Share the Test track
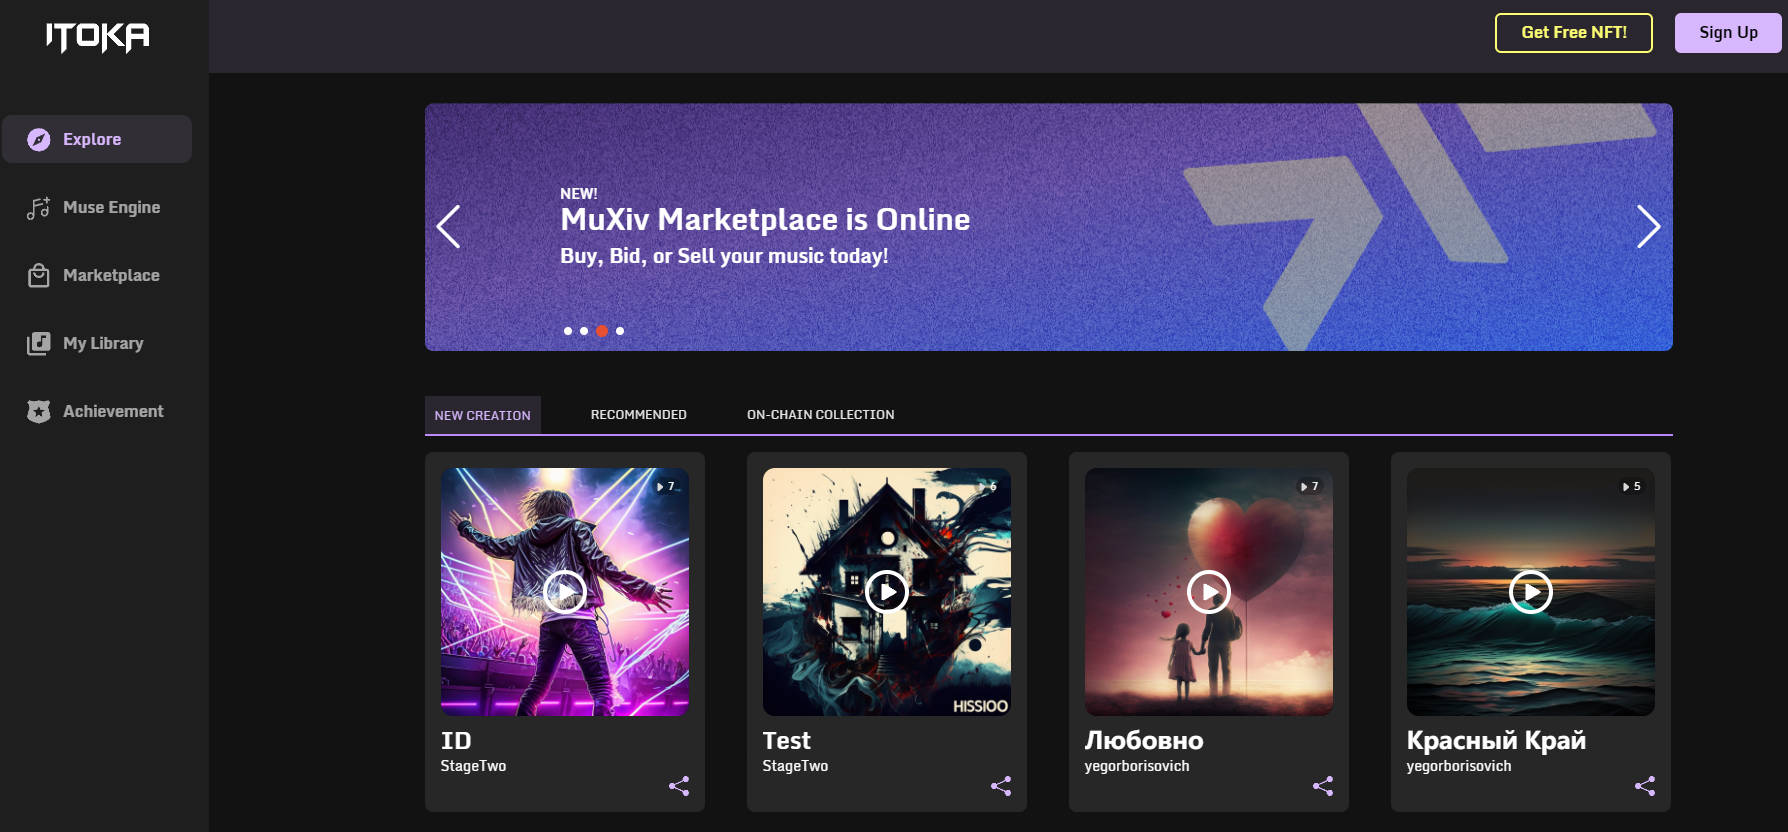Image resolution: width=1788 pixels, height=832 pixels. click(1001, 786)
